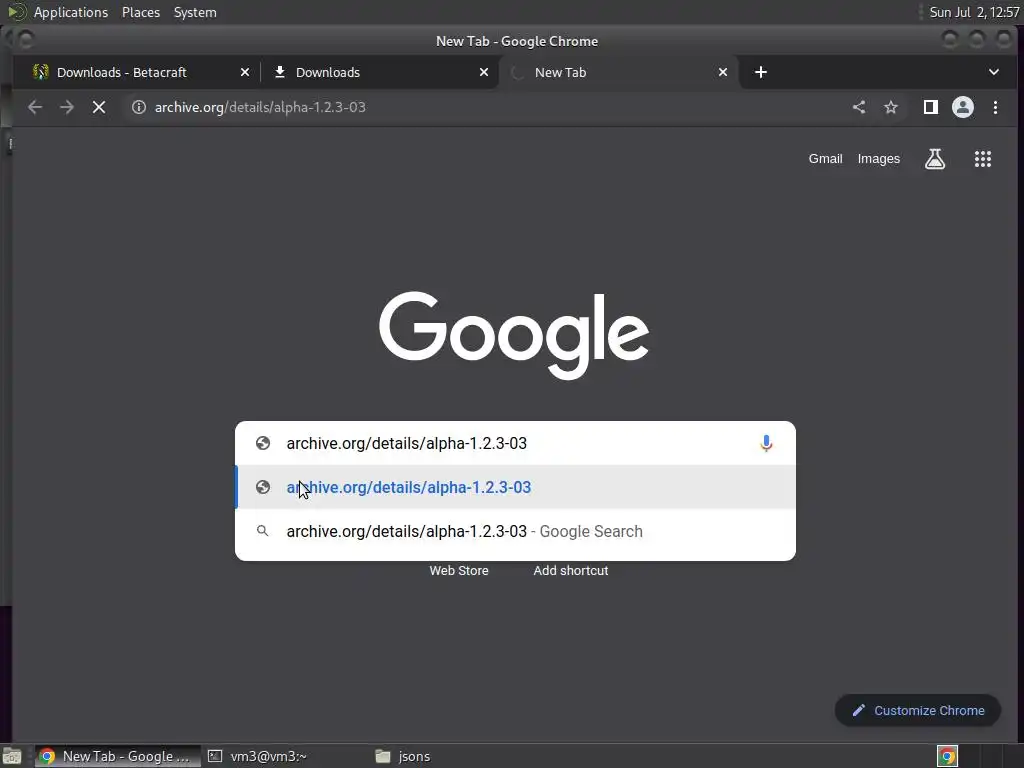Image resolution: width=1024 pixels, height=768 pixels.
Task: Close the Downloads tab
Action: coord(484,72)
